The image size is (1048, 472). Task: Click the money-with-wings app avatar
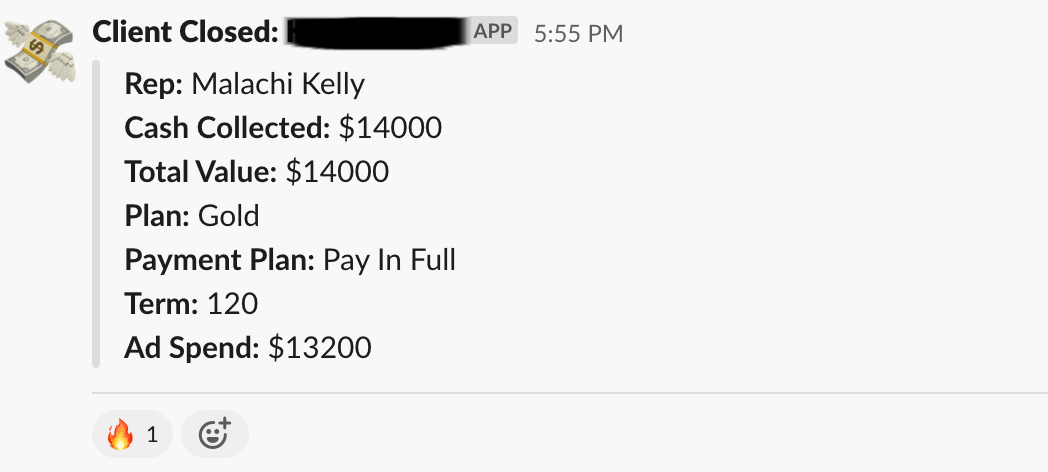[40, 52]
